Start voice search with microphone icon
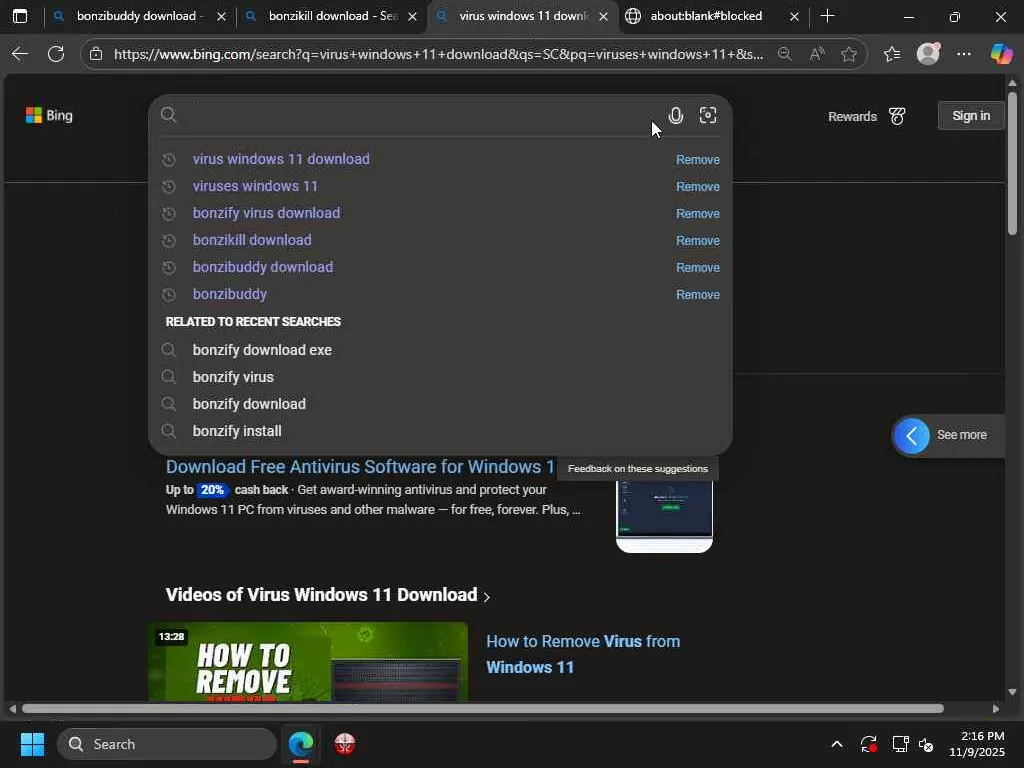1024x768 pixels. (676, 116)
